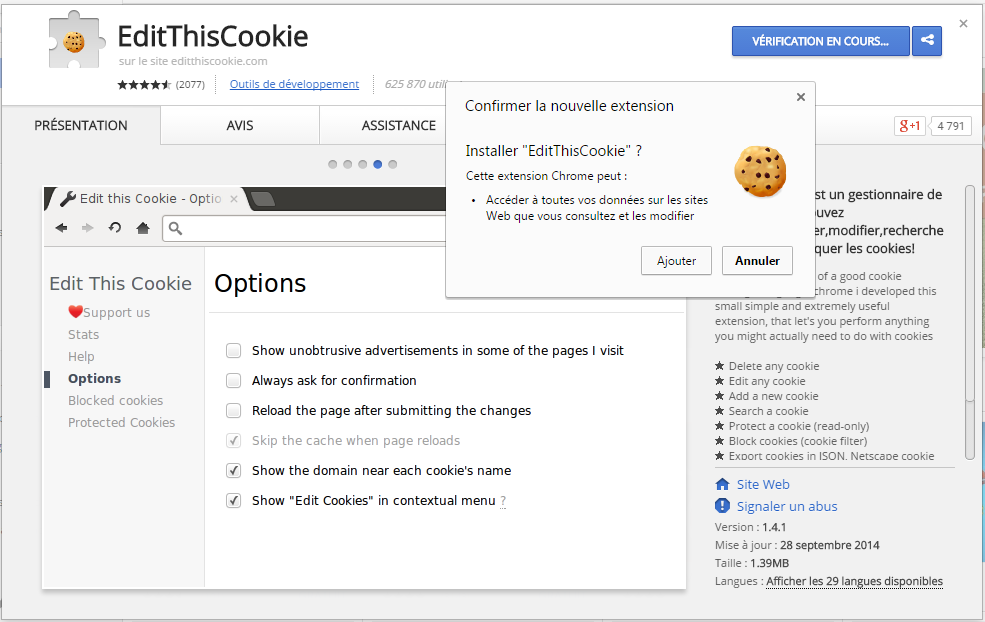The width and height of the screenshot is (985, 622).
Task: Select Blocked cookies in the sidebar
Action: coord(116,400)
